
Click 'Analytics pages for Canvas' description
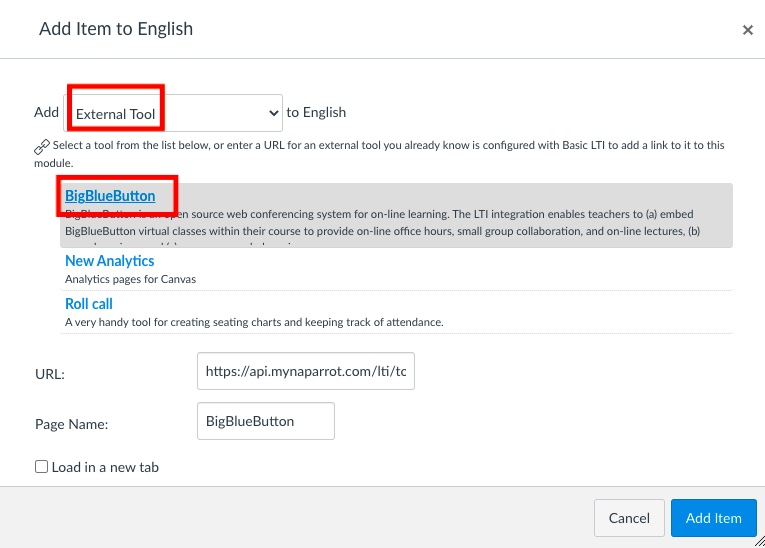[130, 279]
